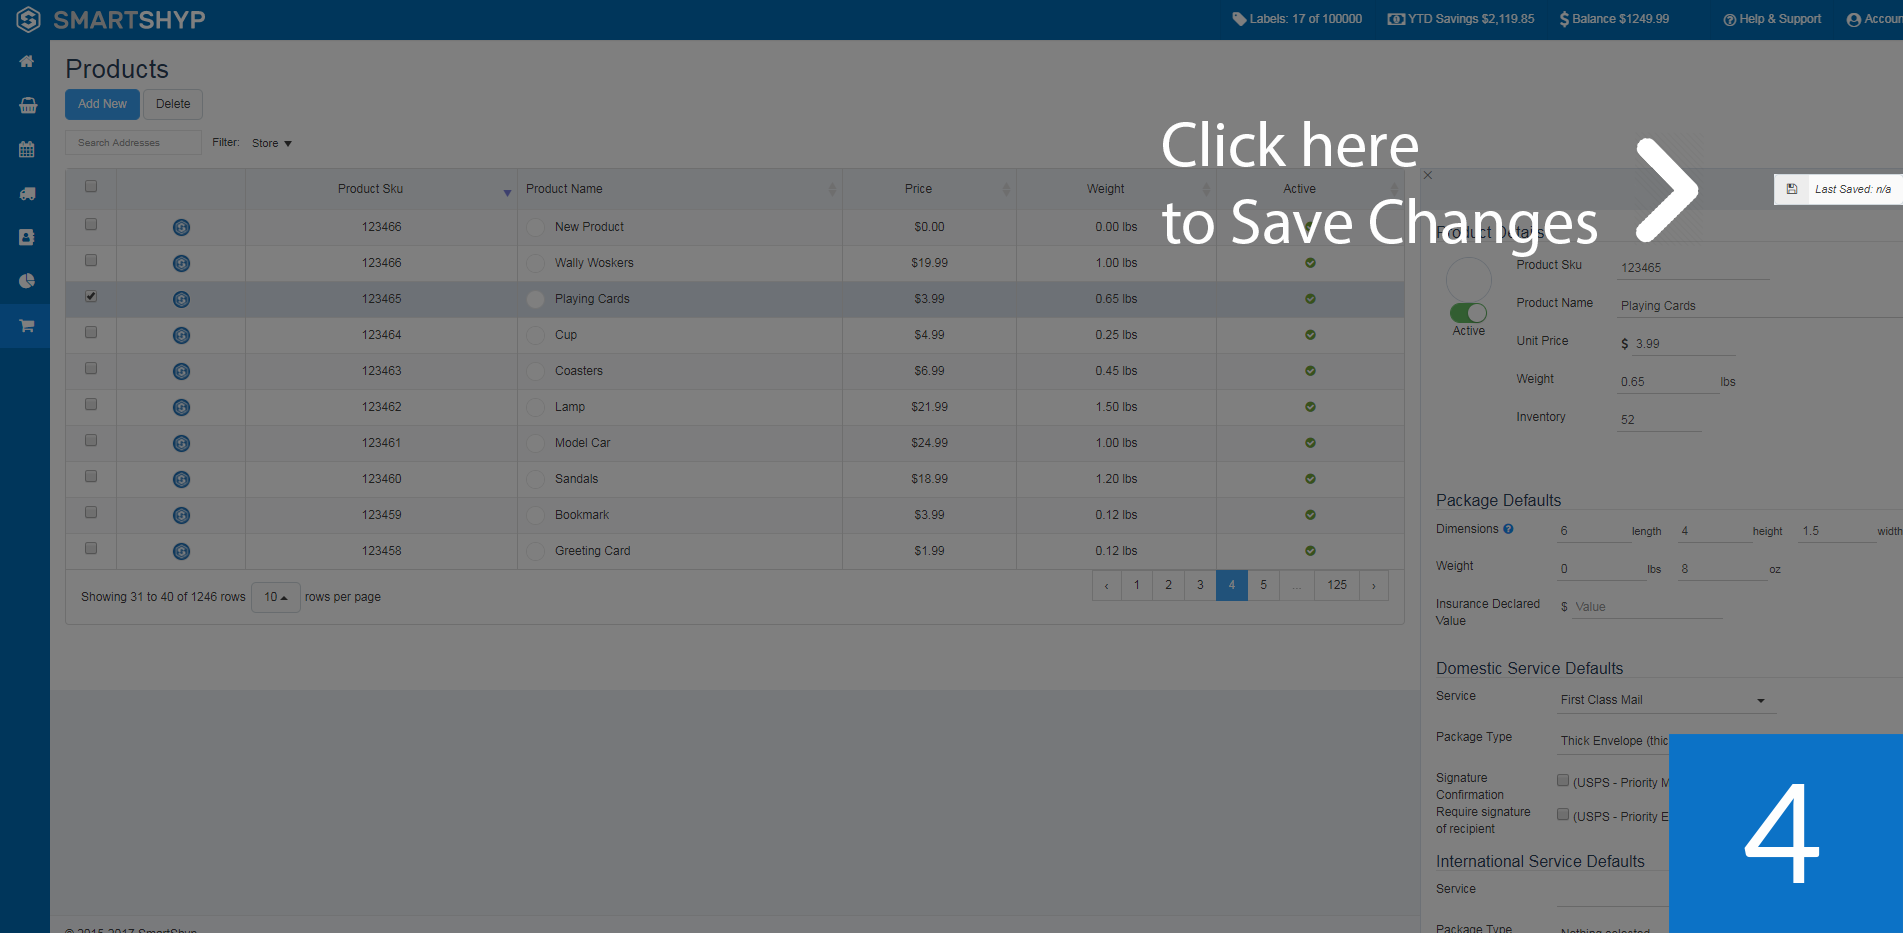
Task: Open the store basket icon in sidebar
Action: click(27, 105)
